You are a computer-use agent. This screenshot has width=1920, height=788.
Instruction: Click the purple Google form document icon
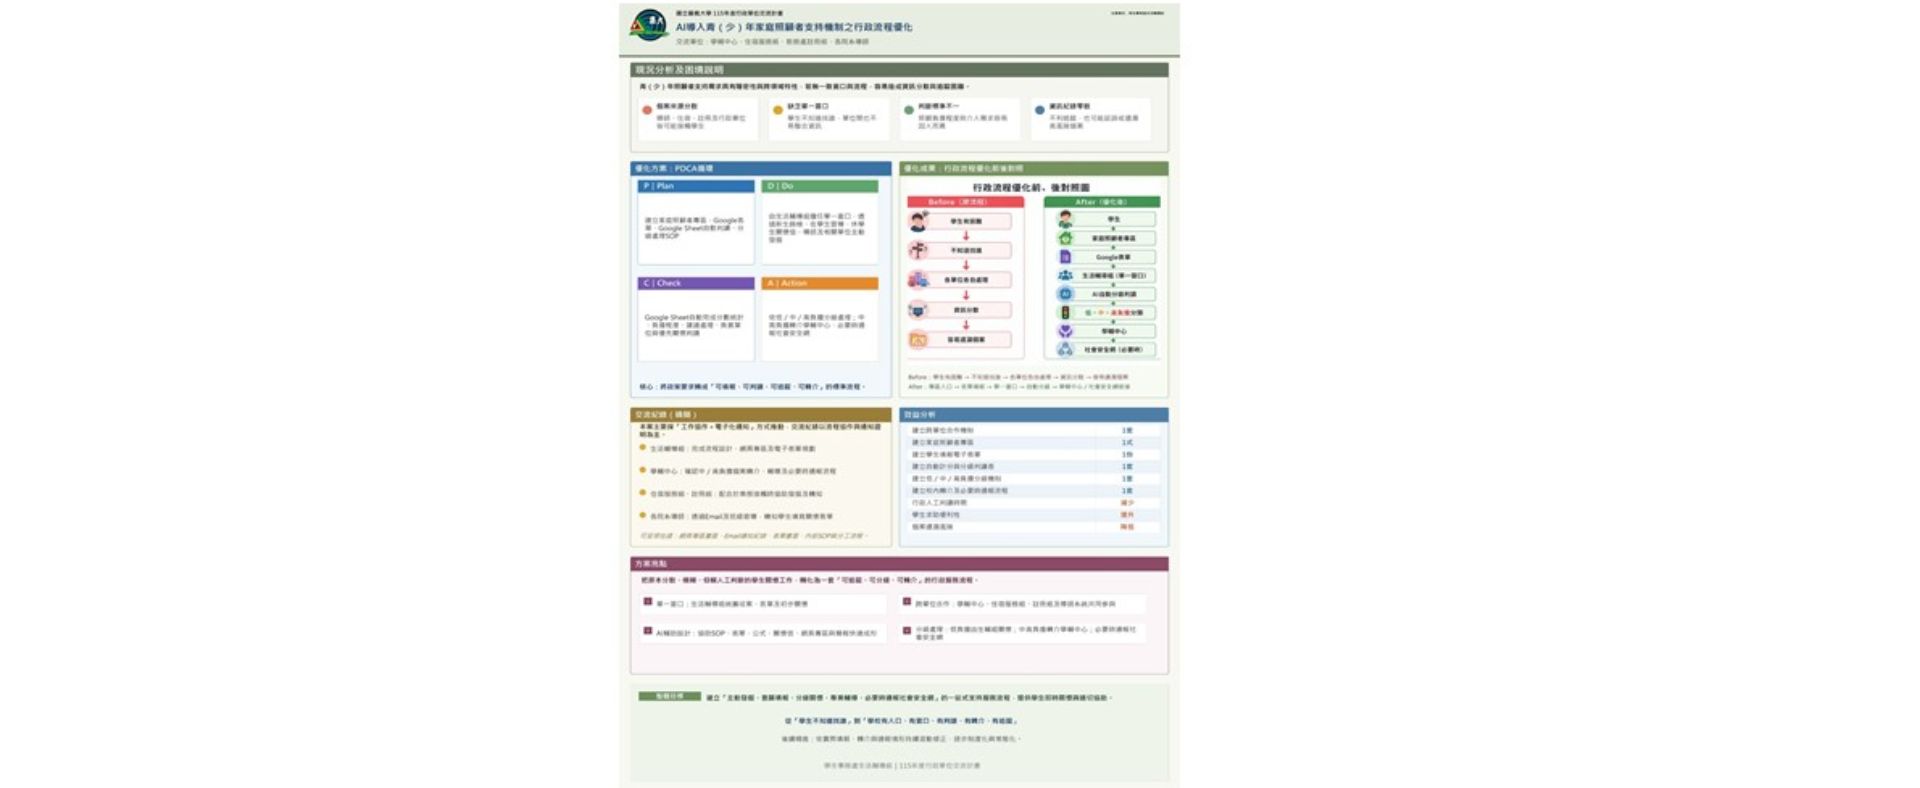coord(1065,257)
